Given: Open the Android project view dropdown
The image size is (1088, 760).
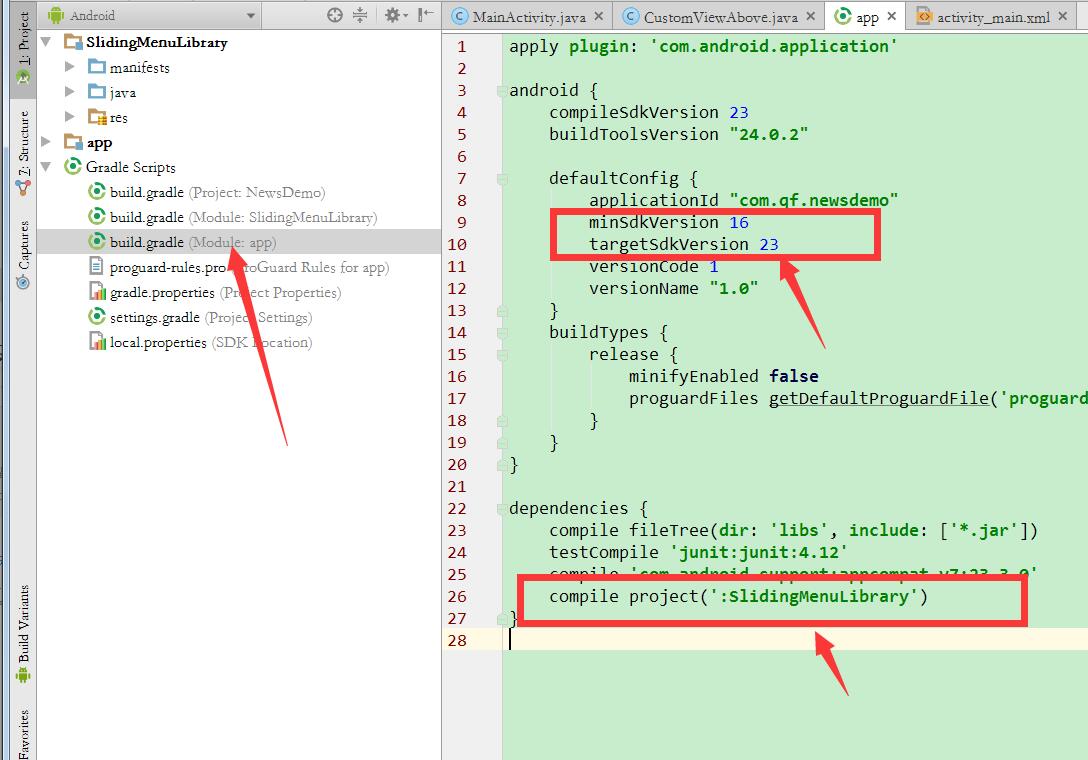Looking at the screenshot, I should point(151,15).
